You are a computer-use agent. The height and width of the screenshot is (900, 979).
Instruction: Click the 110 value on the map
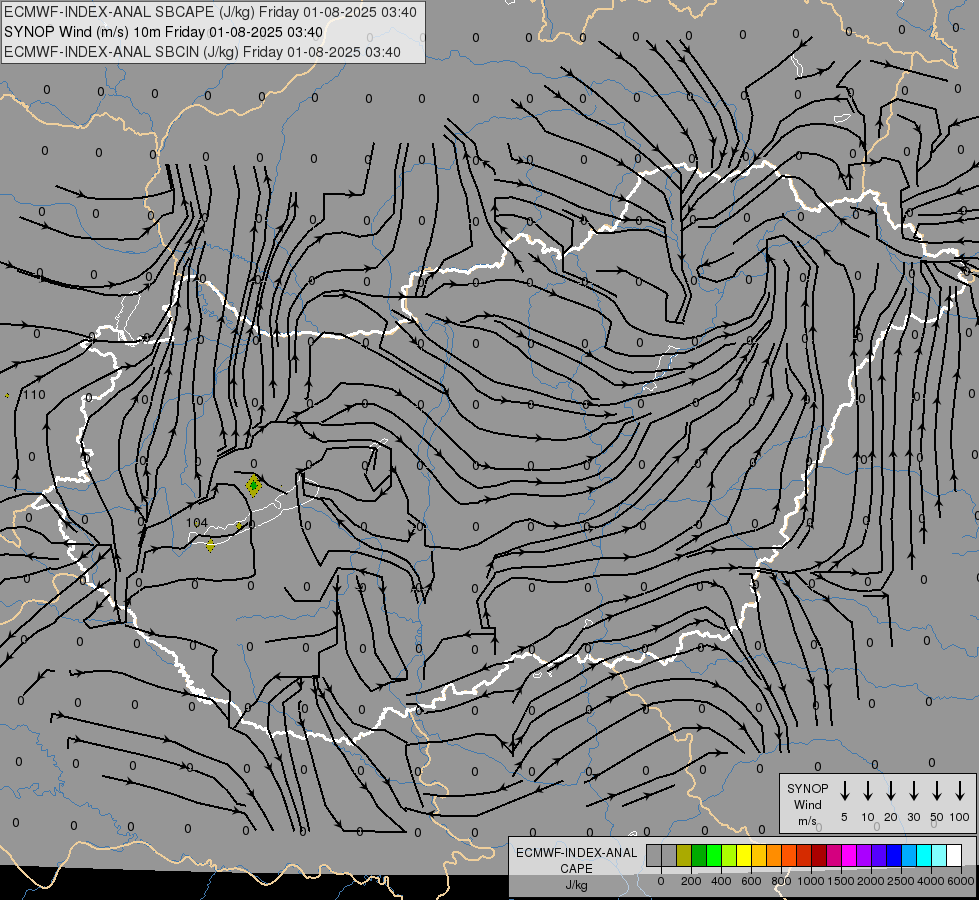pos(34,395)
